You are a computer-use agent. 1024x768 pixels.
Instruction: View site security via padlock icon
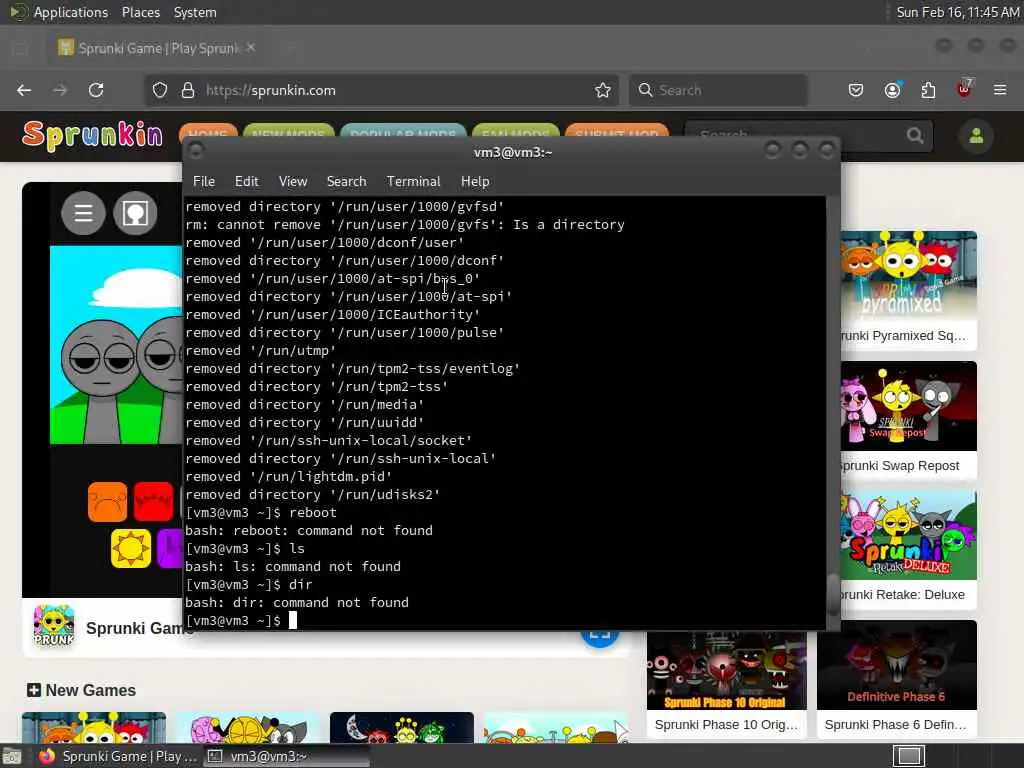pos(188,90)
